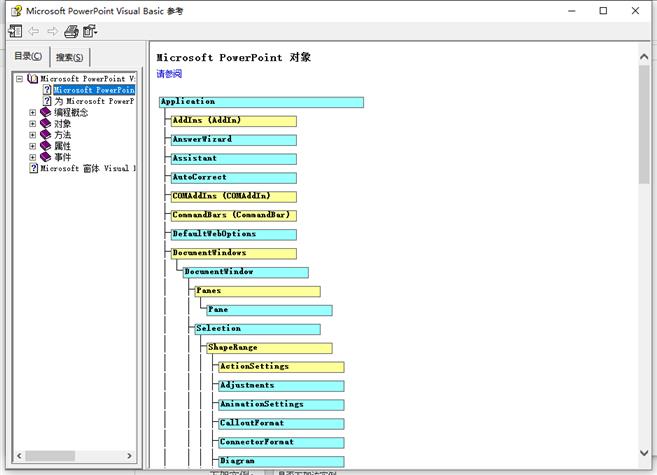Open the Selection object box
The height and width of the screenshot is (475, 657).
258,329
